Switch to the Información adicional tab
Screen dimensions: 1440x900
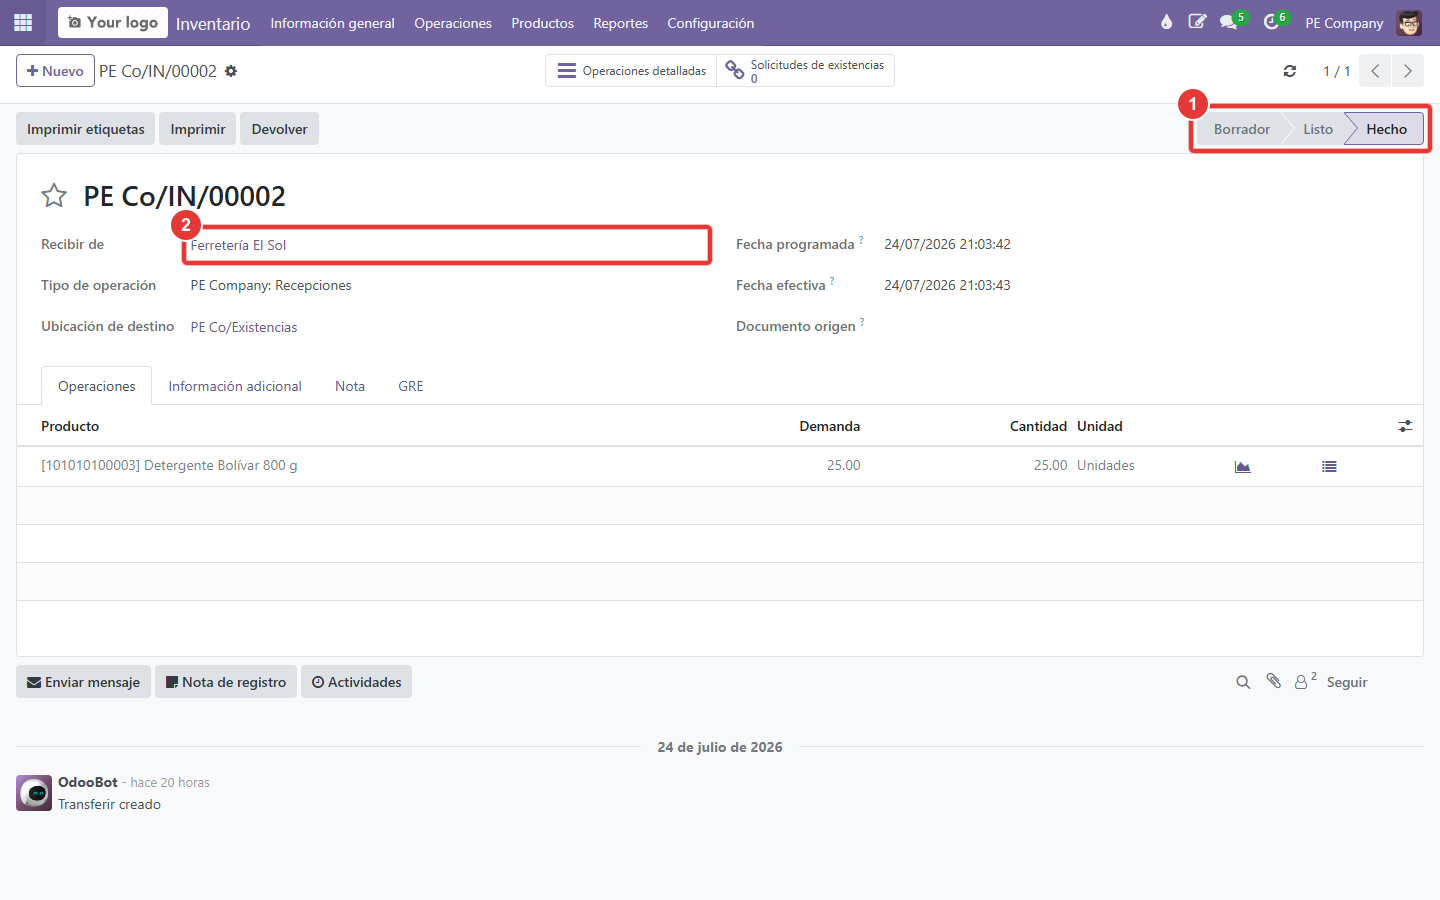(235, 386)
